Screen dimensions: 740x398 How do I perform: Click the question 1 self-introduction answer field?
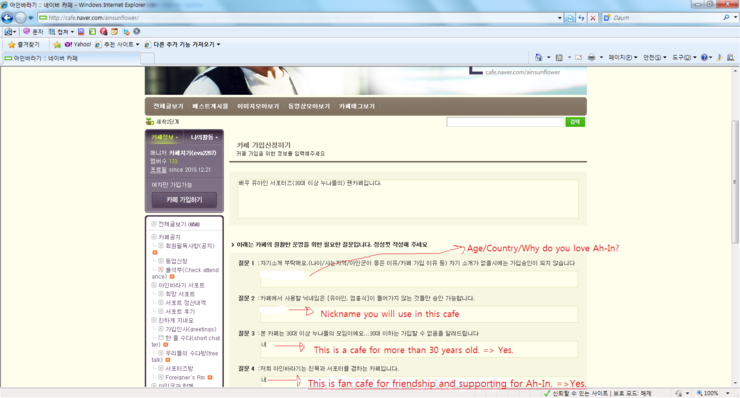pyautogui.click(x=419, y=279)
